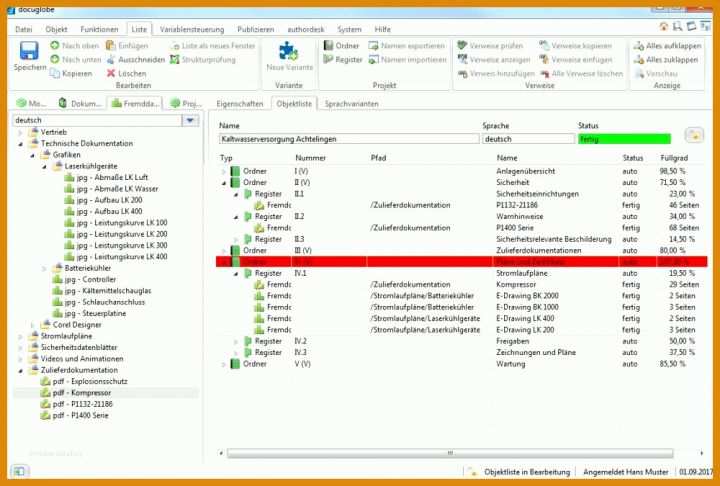The image size is (720, 486).
Task: Click Verweis hinzufügen
Action: coord(496,73)
